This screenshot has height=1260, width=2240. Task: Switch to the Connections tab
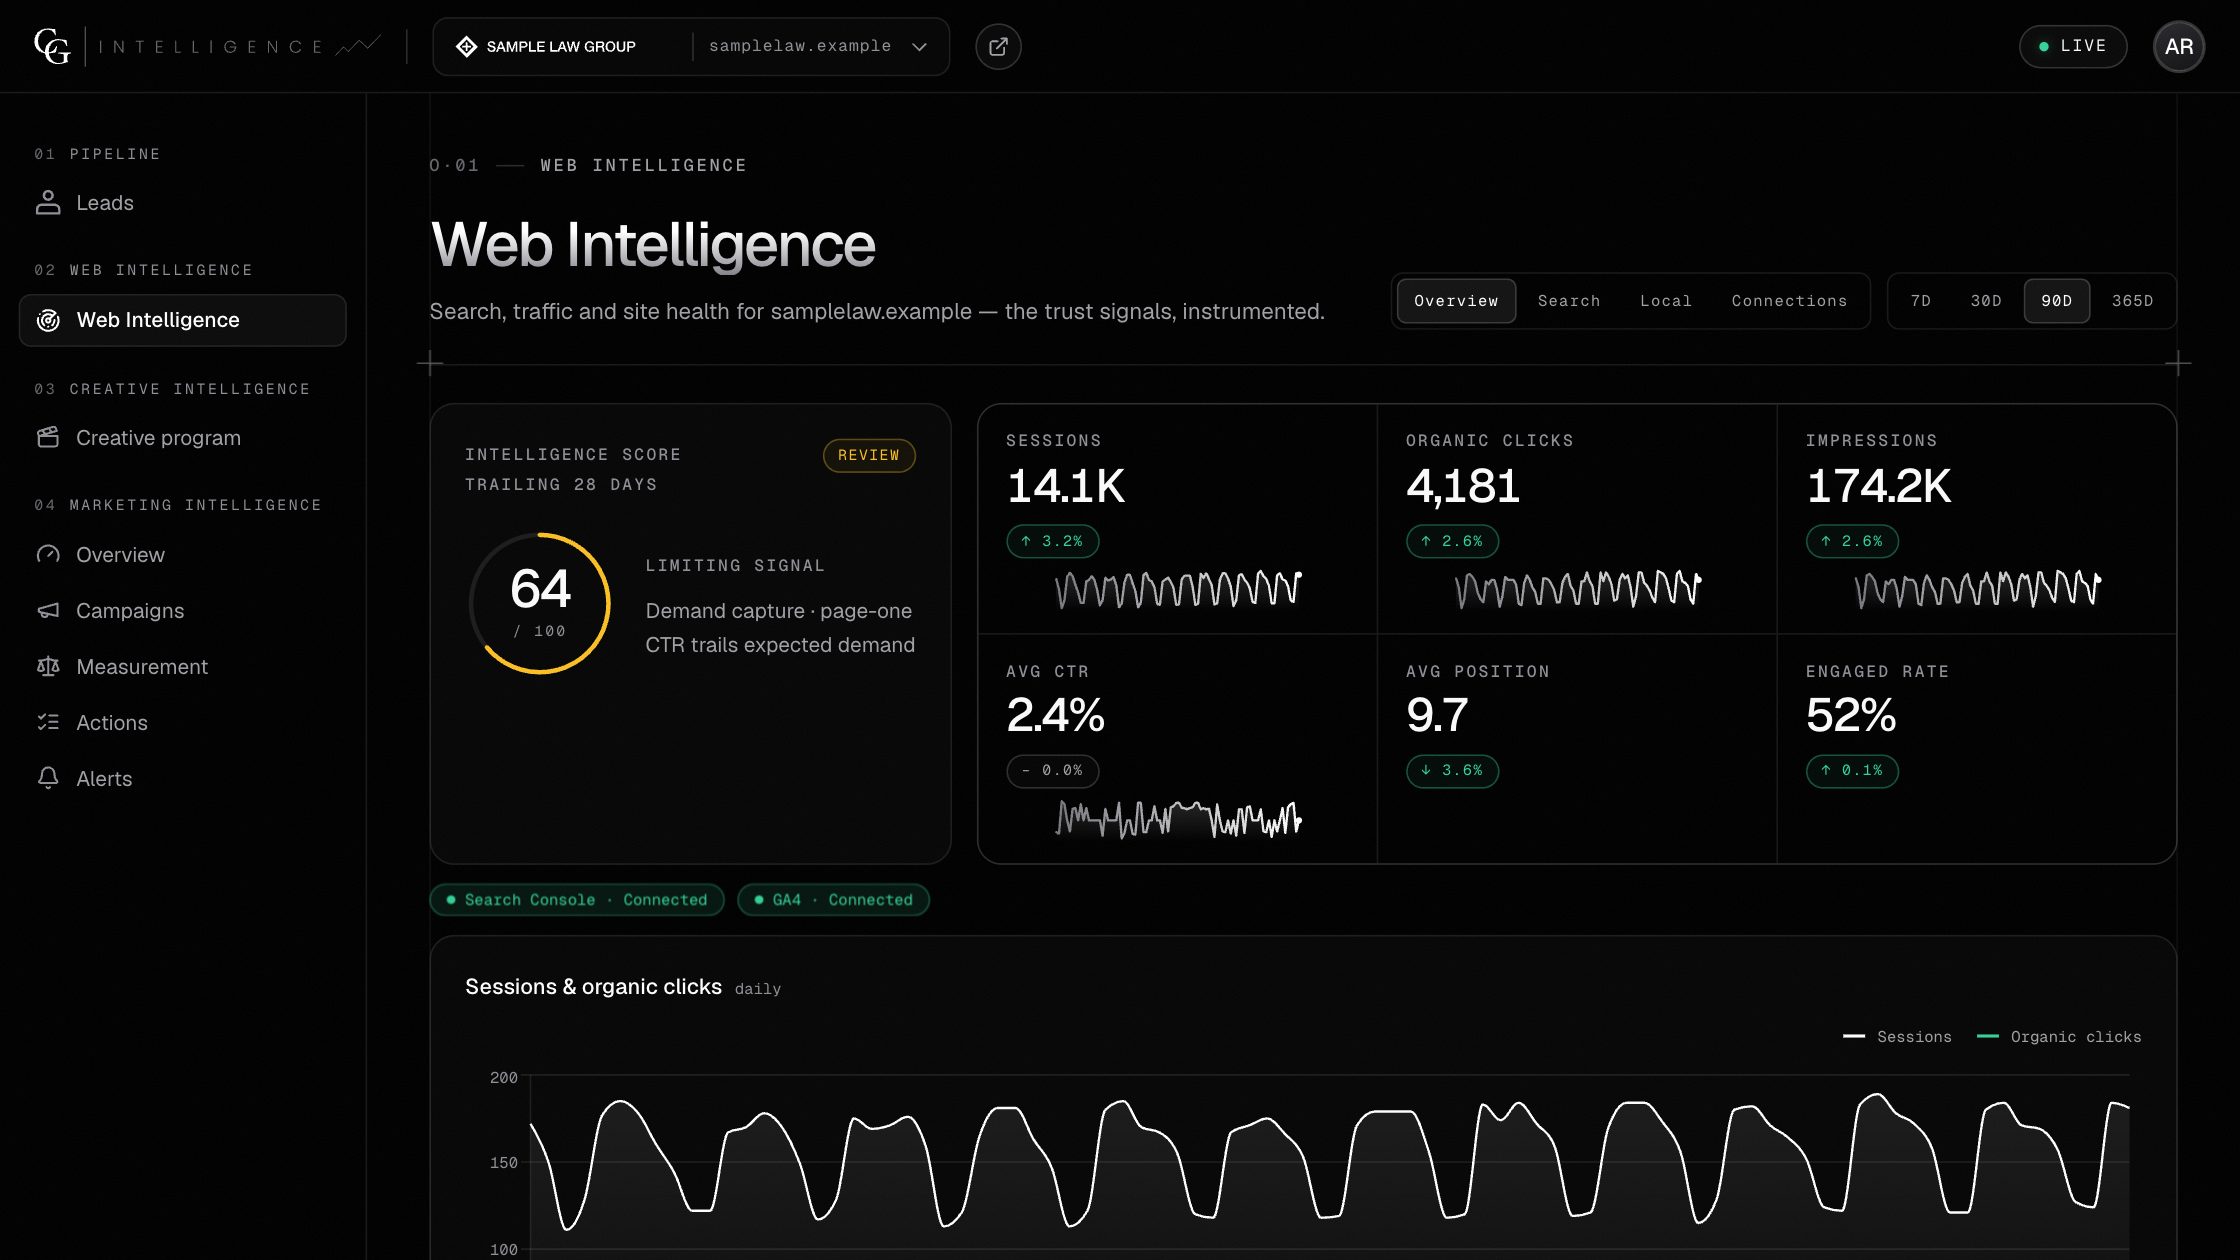coord(1789,301)
